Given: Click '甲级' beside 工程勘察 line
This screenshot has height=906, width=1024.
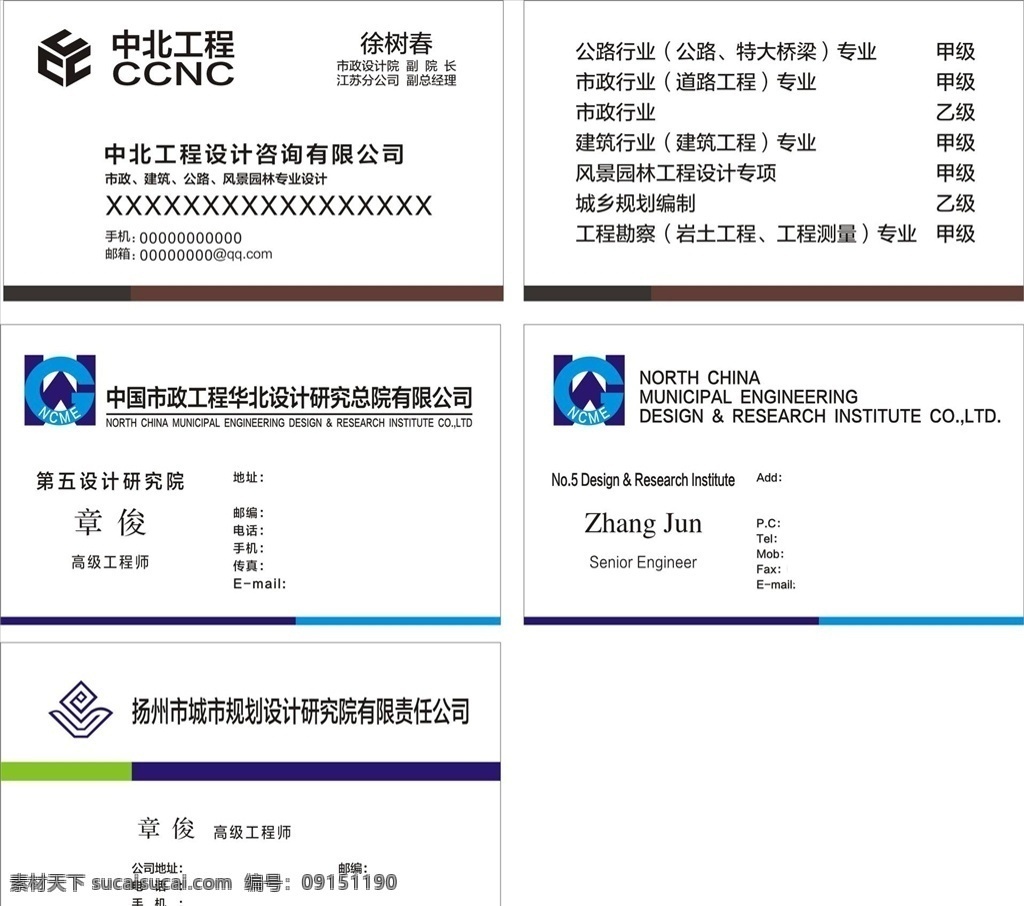Looking at the screenshot, I should click(955, 233).
